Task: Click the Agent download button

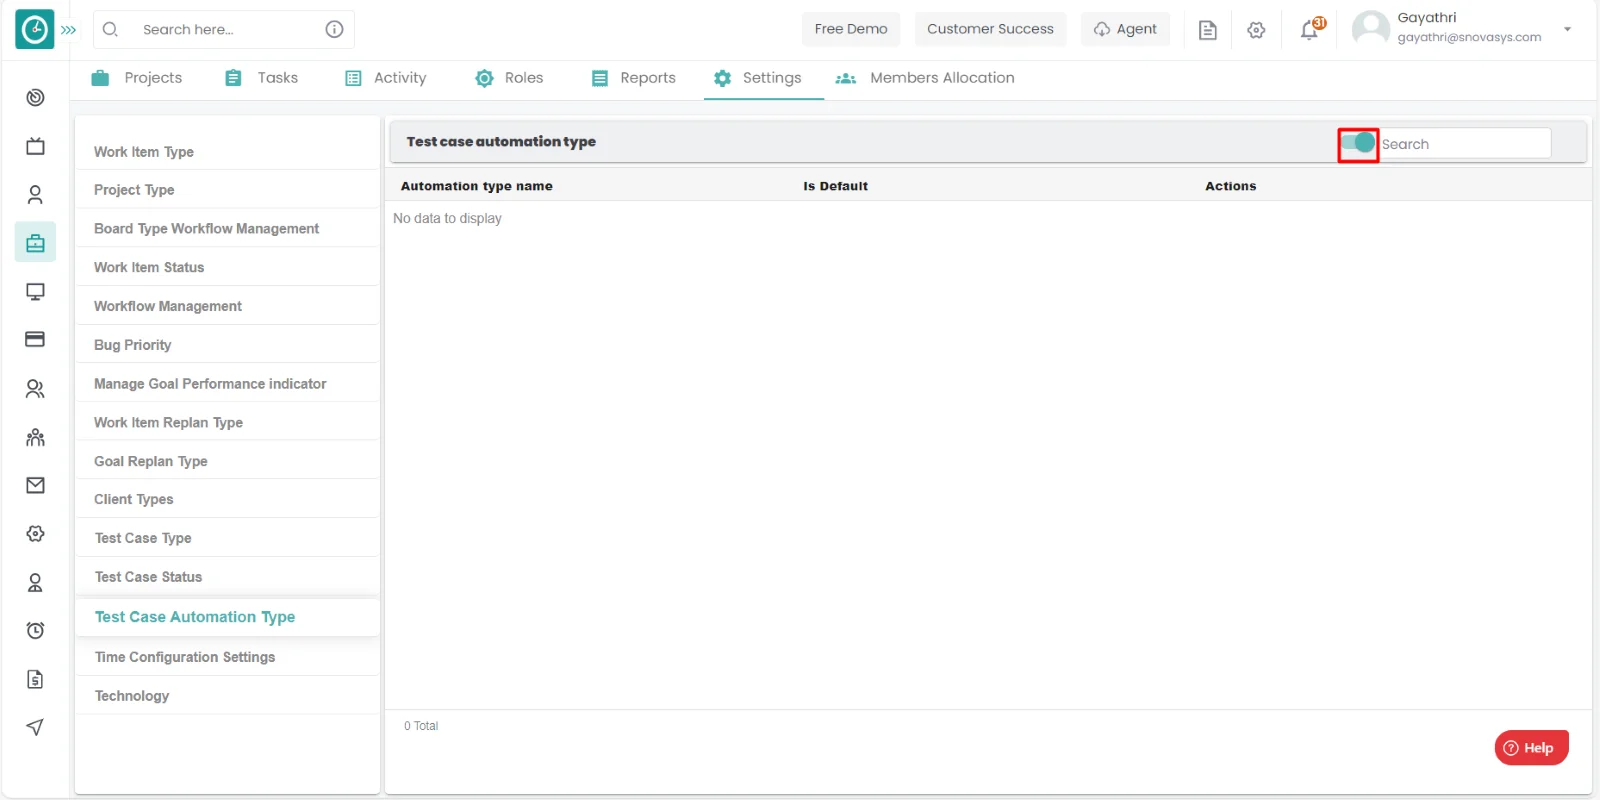Action: [x=1125, y=29]
